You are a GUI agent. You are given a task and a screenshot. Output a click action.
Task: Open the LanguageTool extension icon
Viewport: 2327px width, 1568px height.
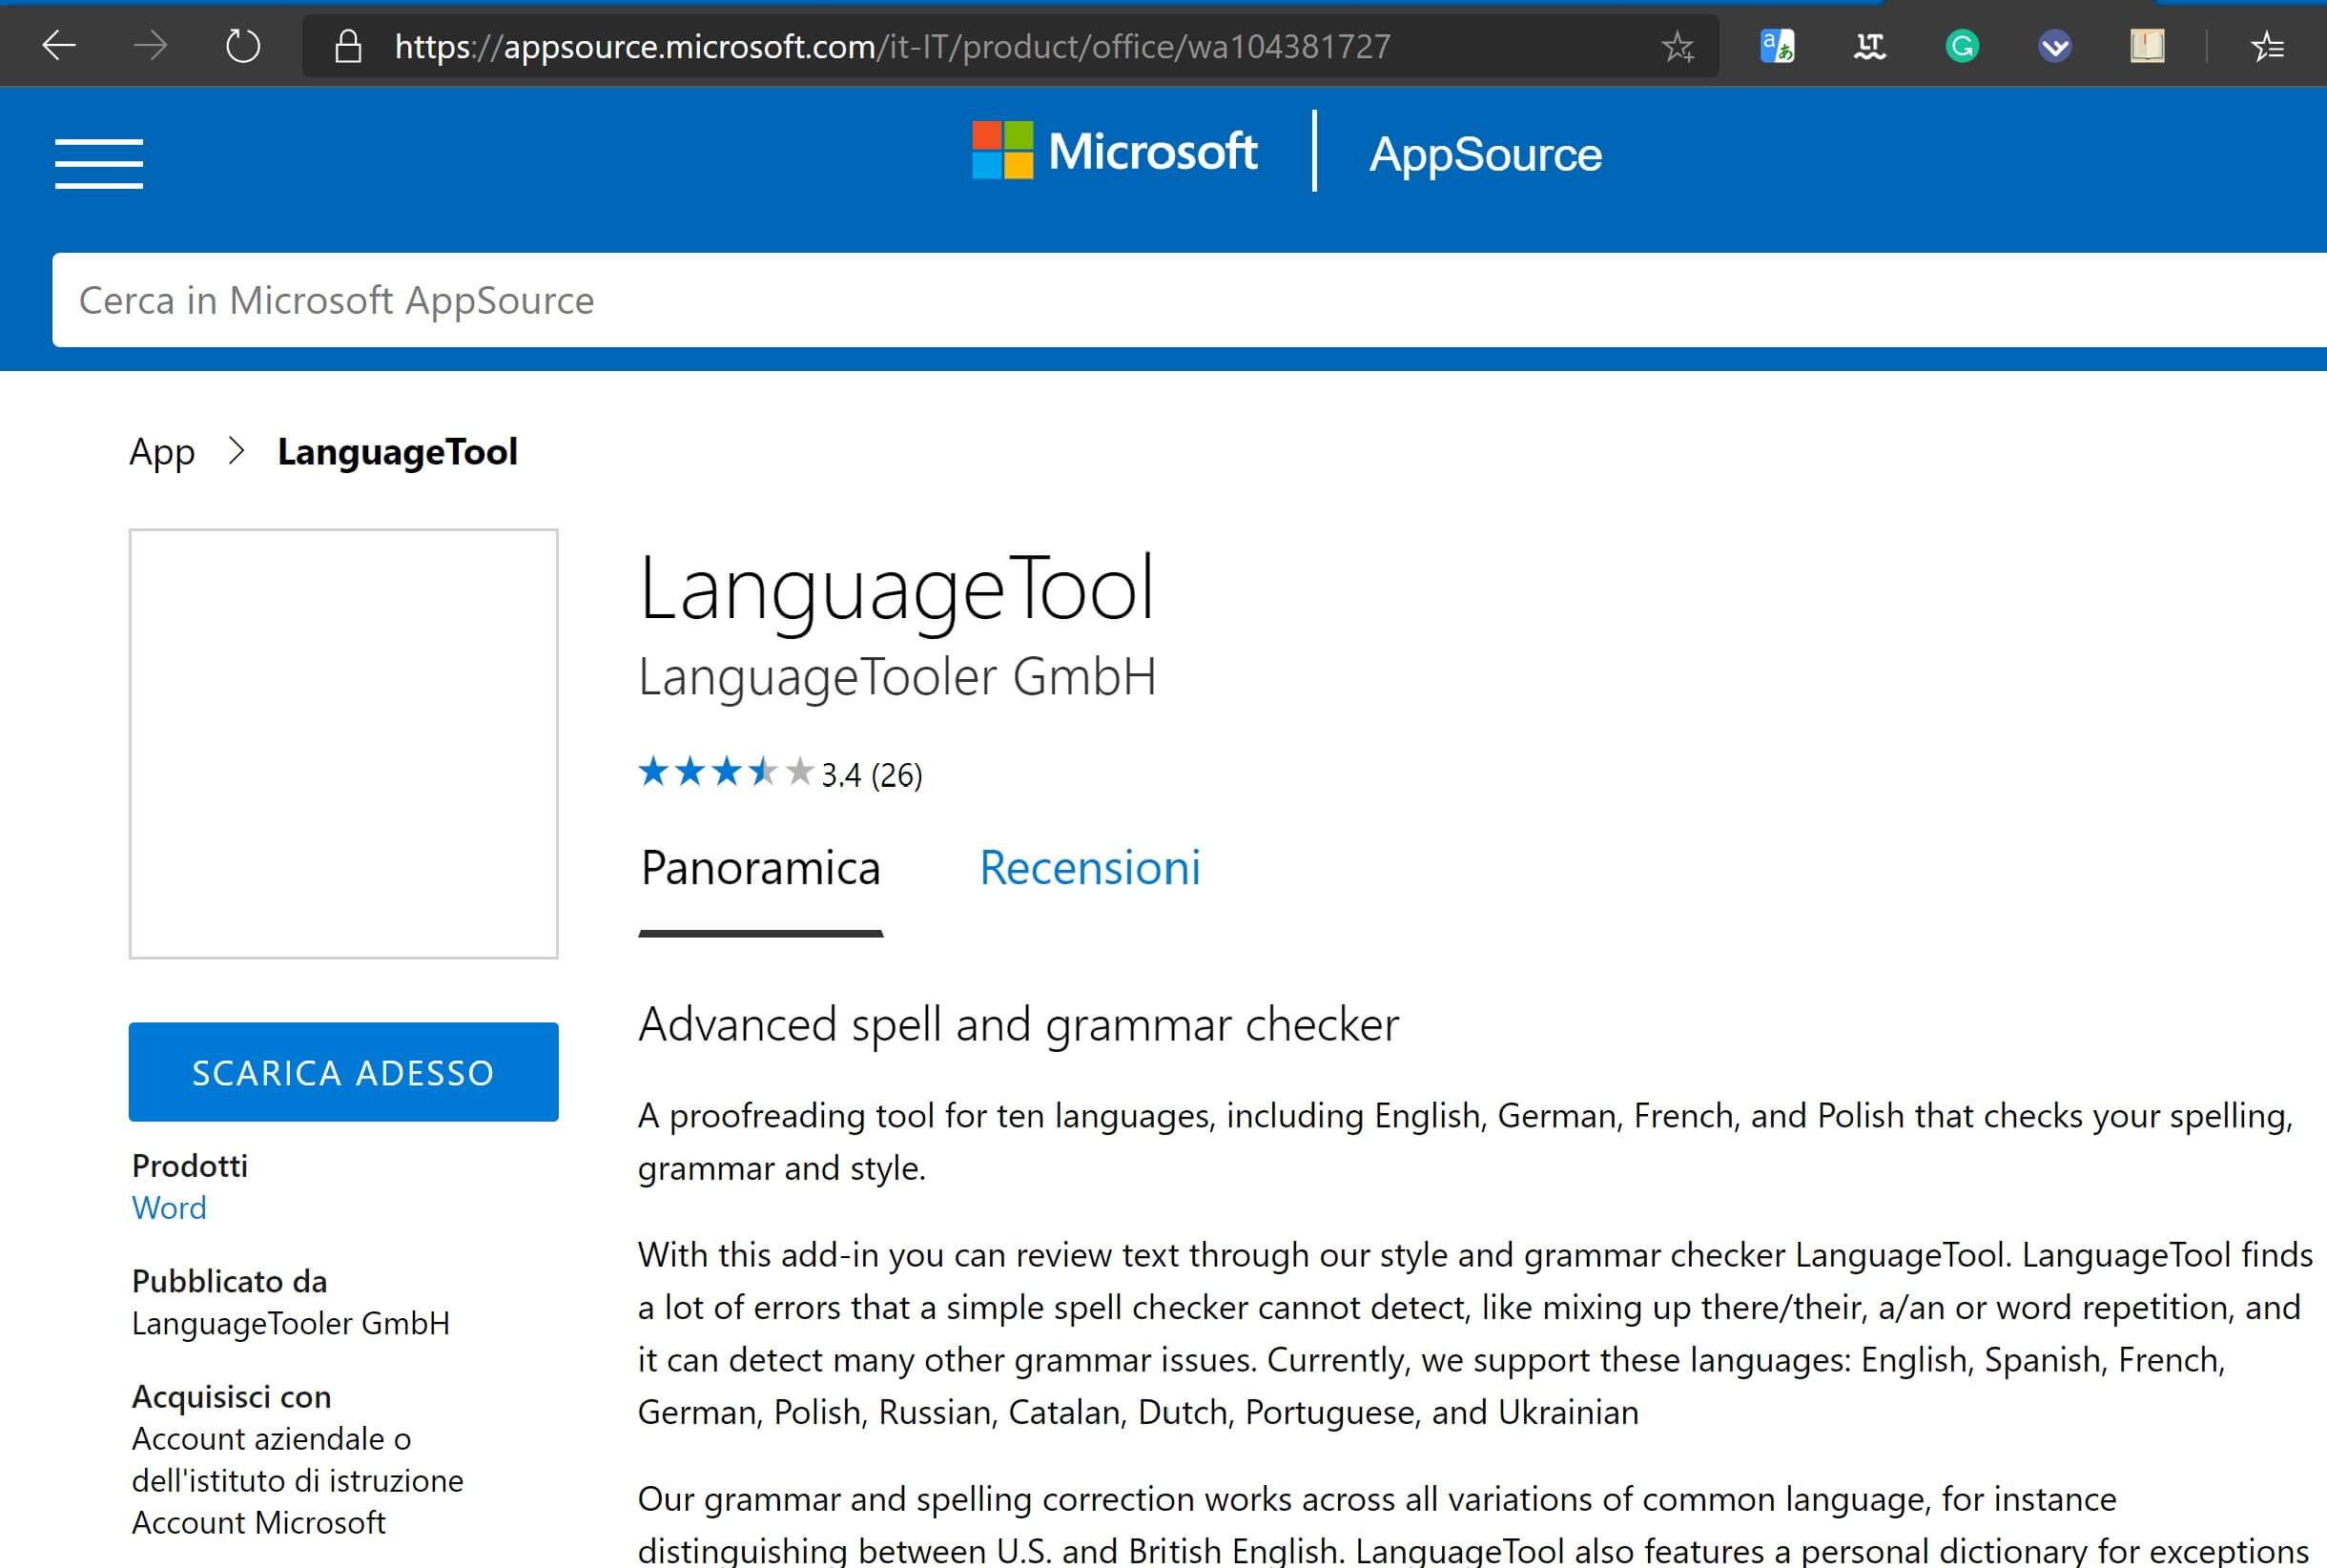point(1869,46)
